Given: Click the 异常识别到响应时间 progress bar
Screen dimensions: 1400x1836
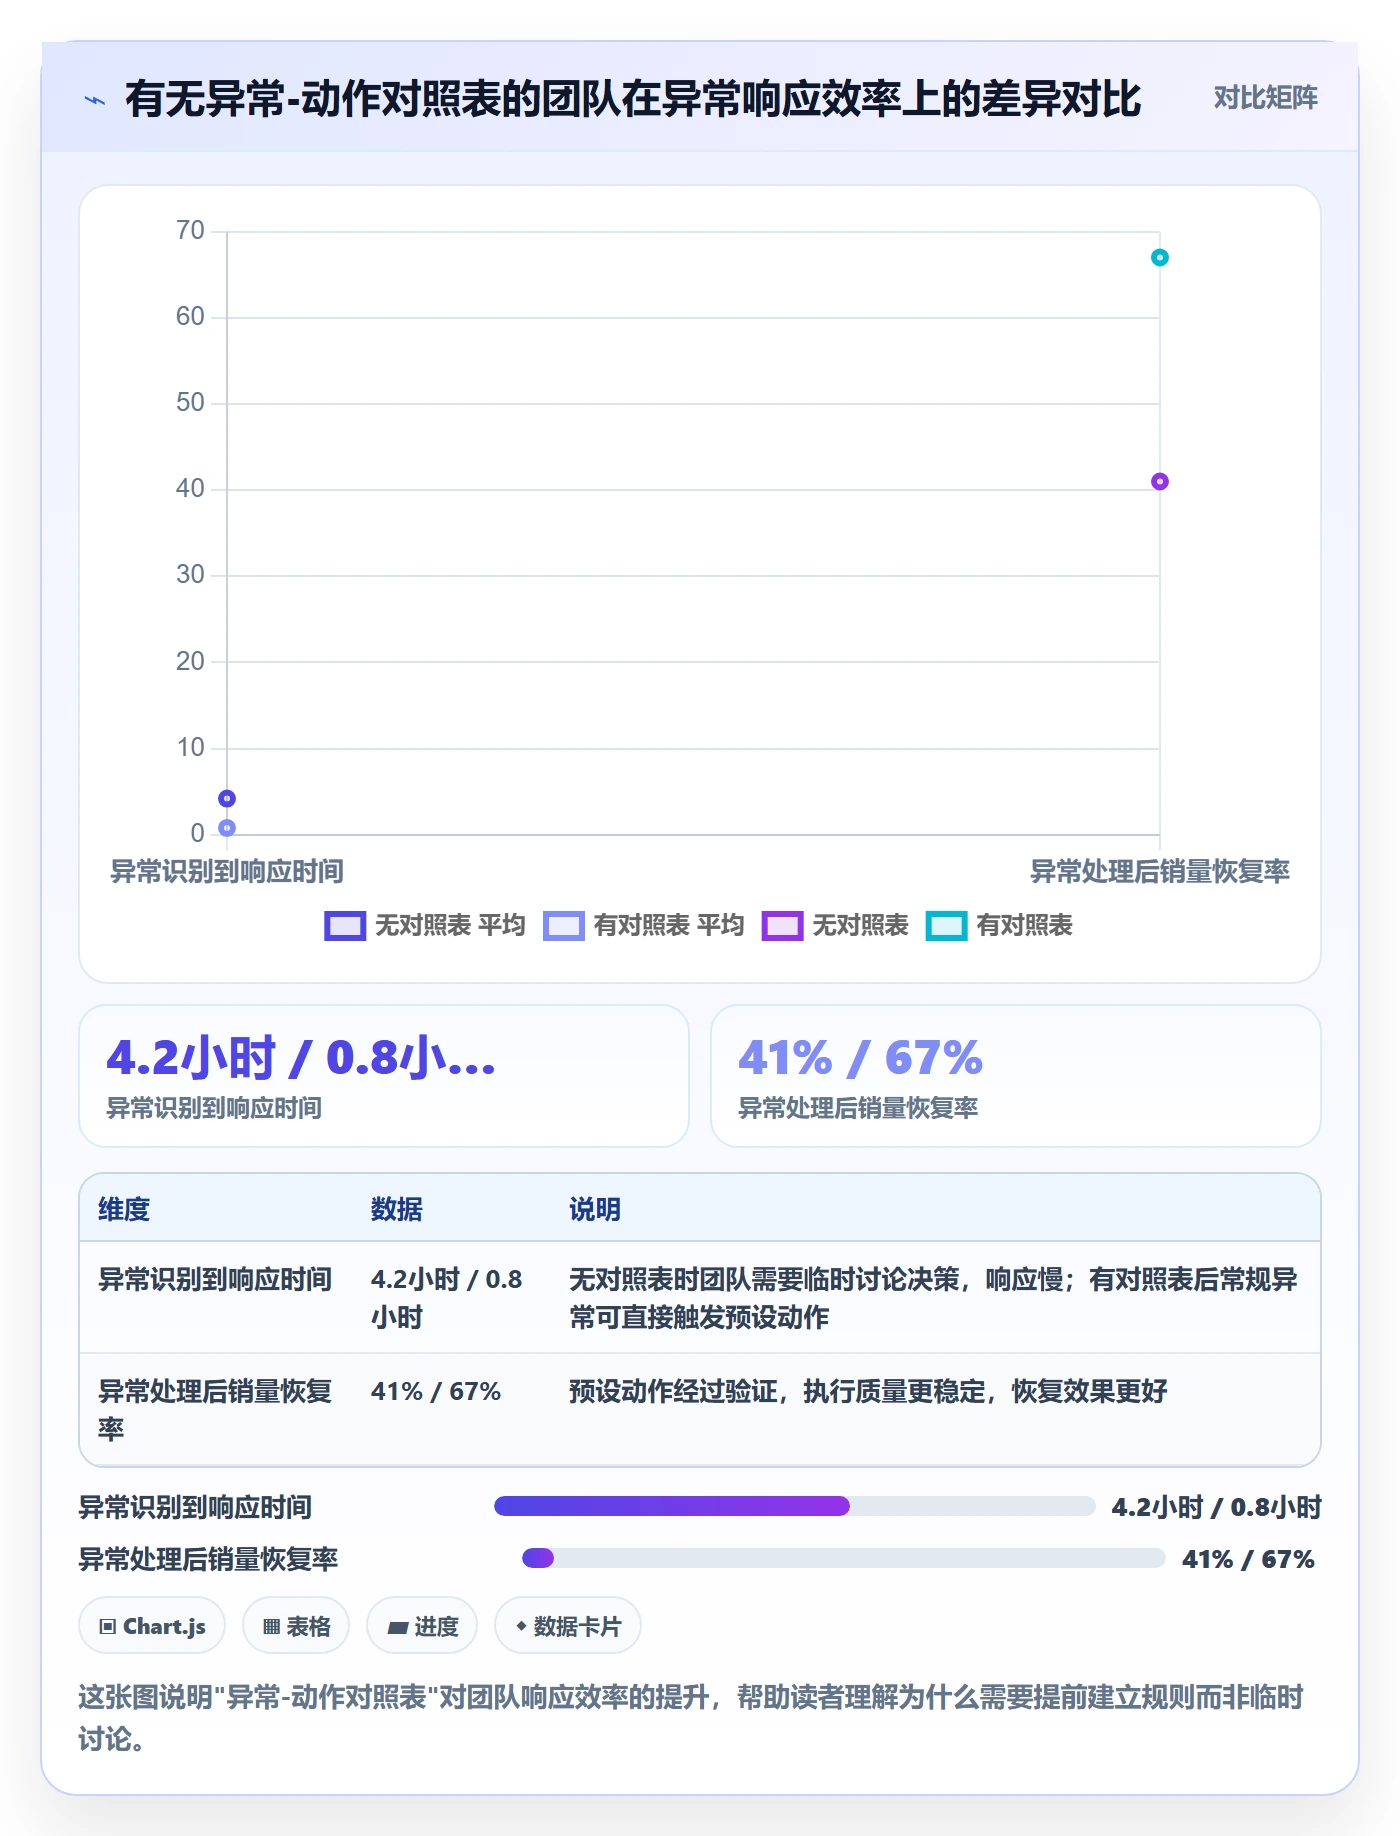Looking at the screenshot, I should tap(795, 1507).
